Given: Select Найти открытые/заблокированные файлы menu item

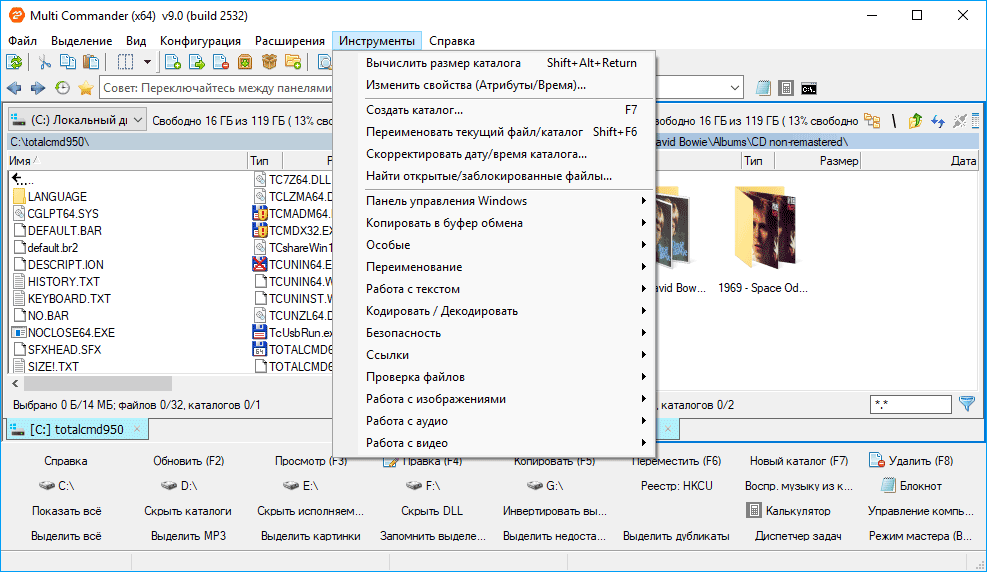Looking at the screenshot, I should [x=507, y=176].
